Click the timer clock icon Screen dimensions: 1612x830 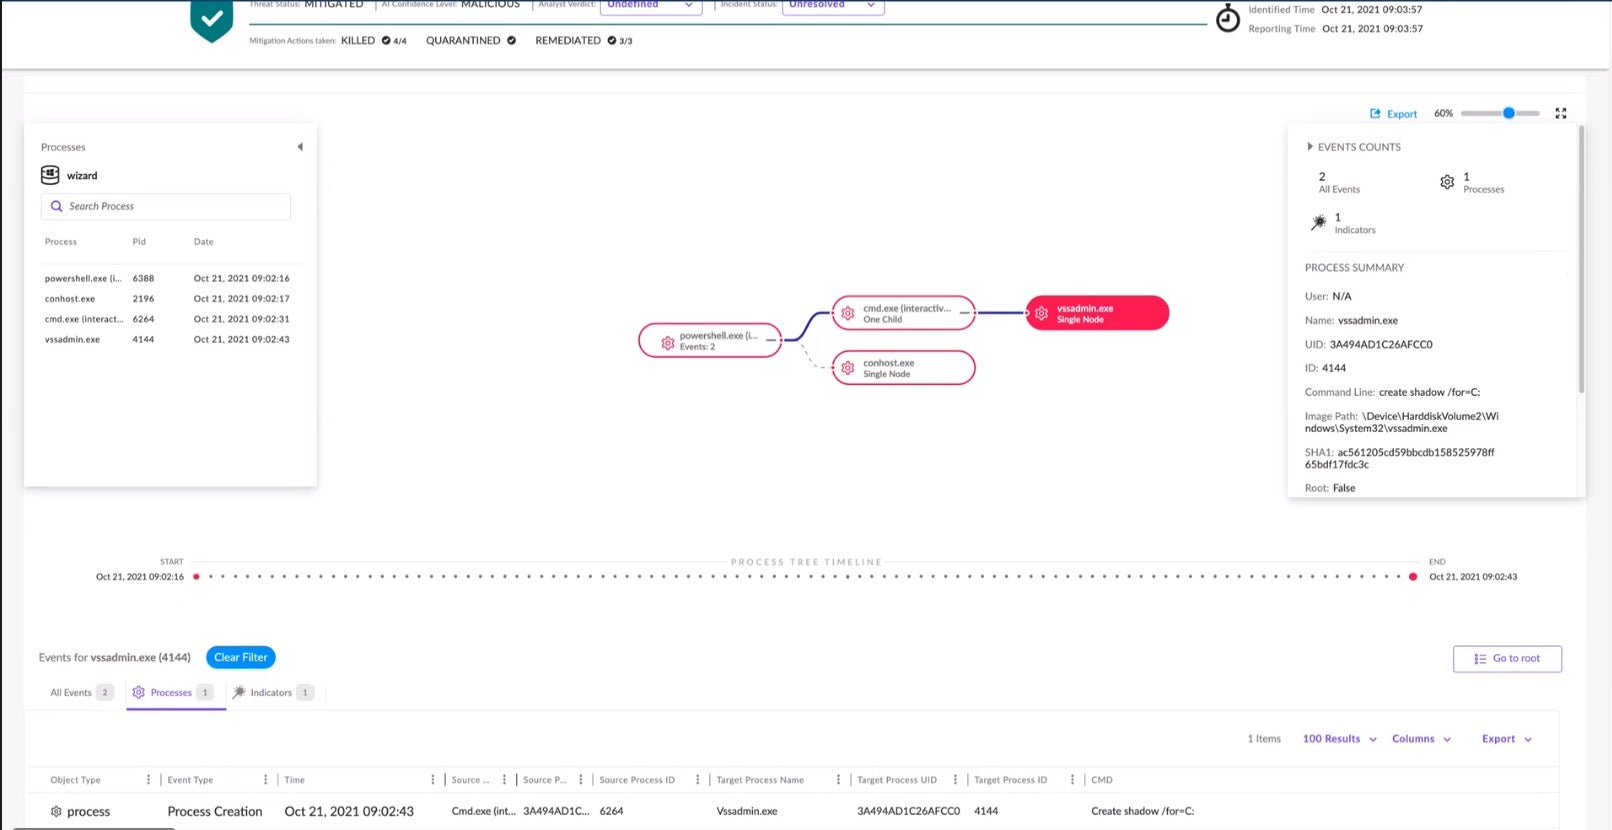(1227, 18)
